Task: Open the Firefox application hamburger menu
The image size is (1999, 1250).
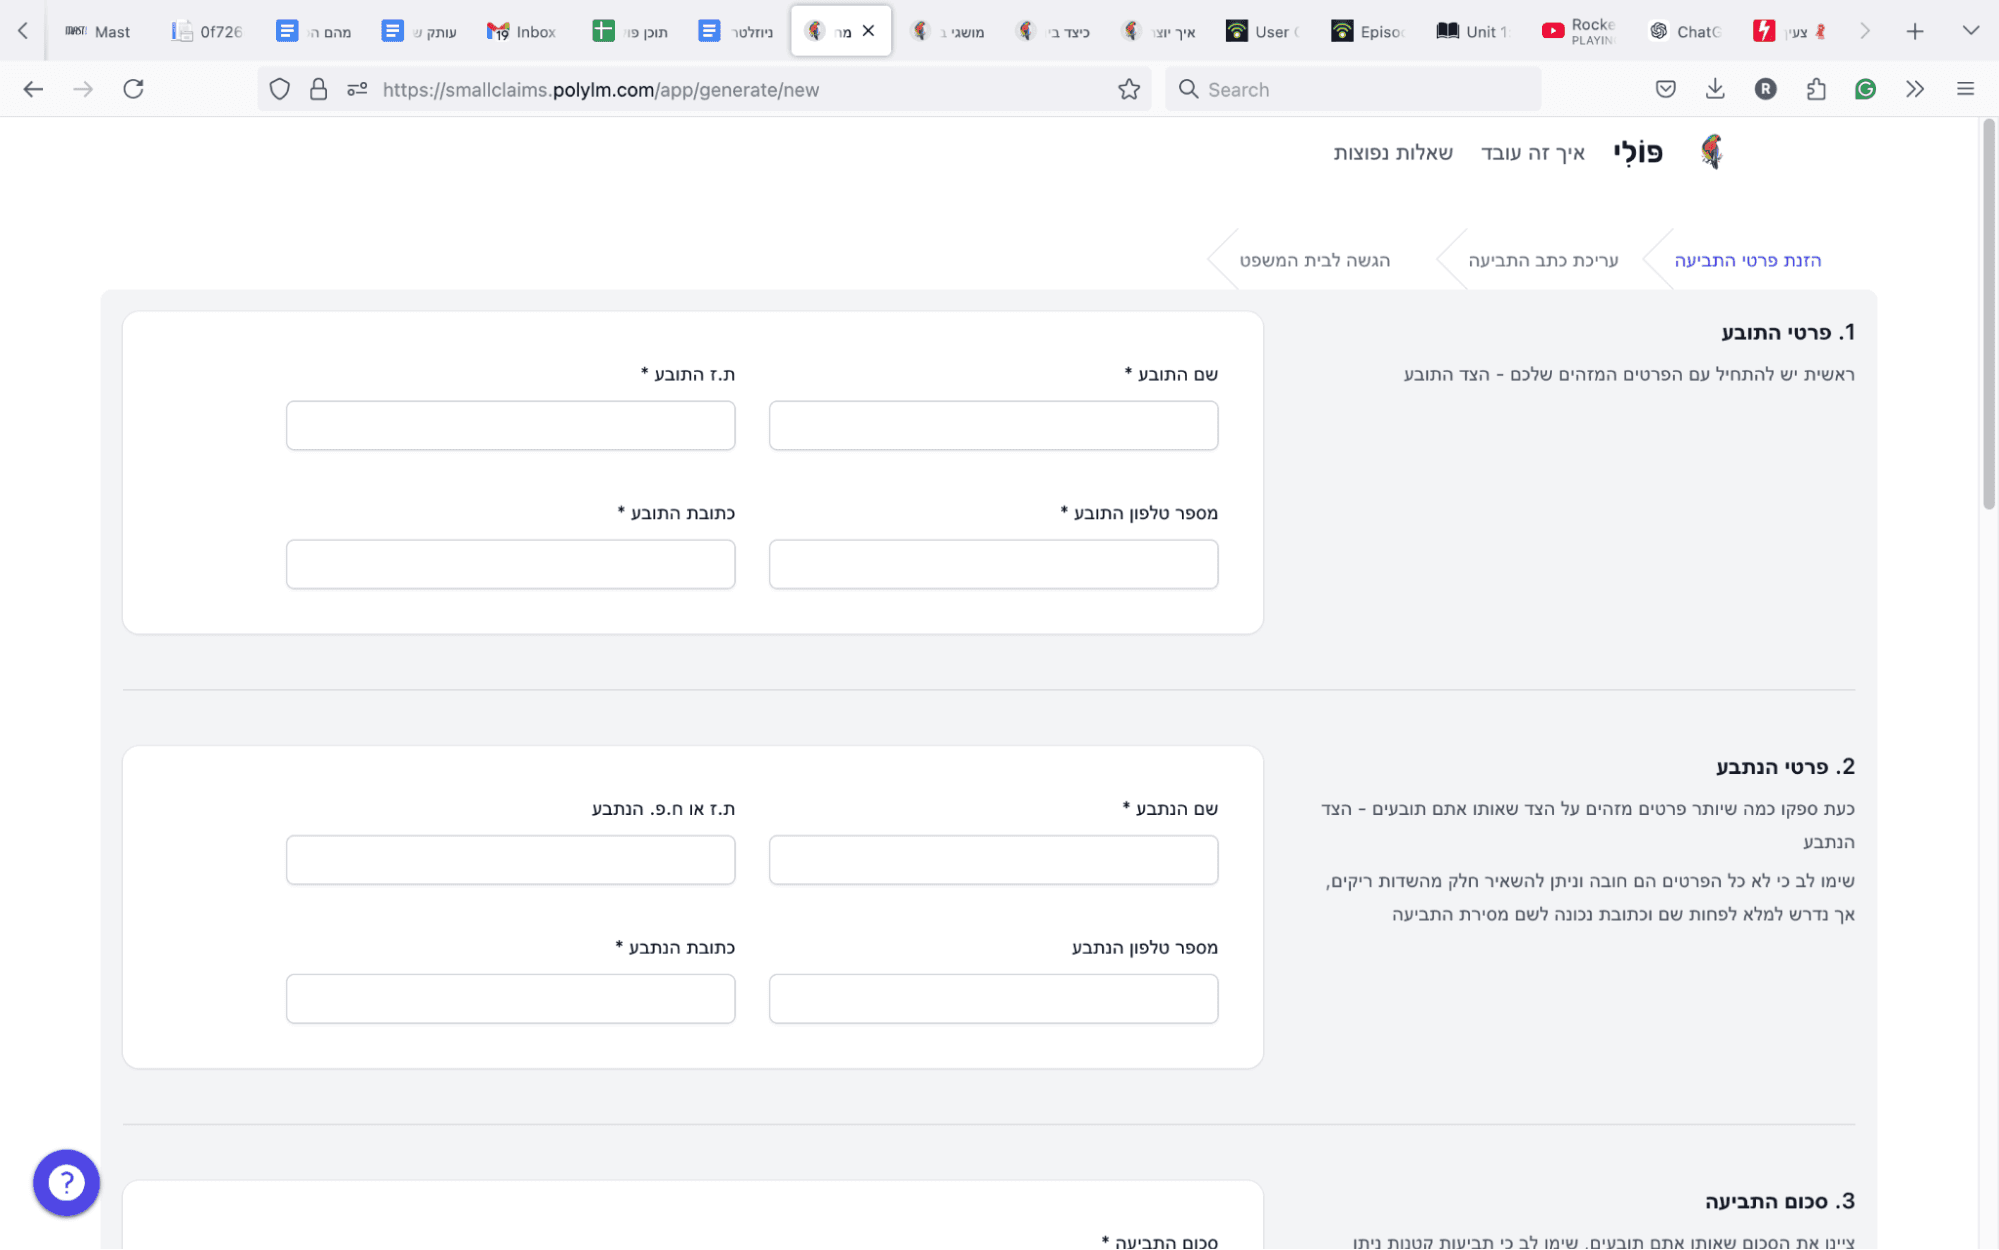Action: click(1965, 89)
